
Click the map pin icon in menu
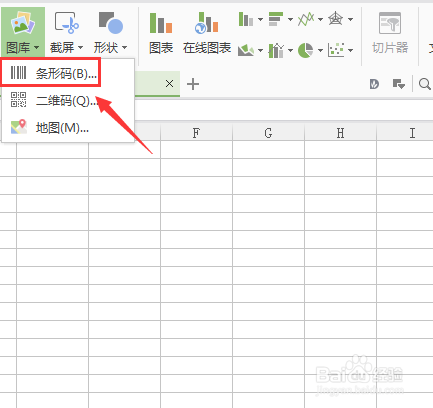(x=19, y=127)
